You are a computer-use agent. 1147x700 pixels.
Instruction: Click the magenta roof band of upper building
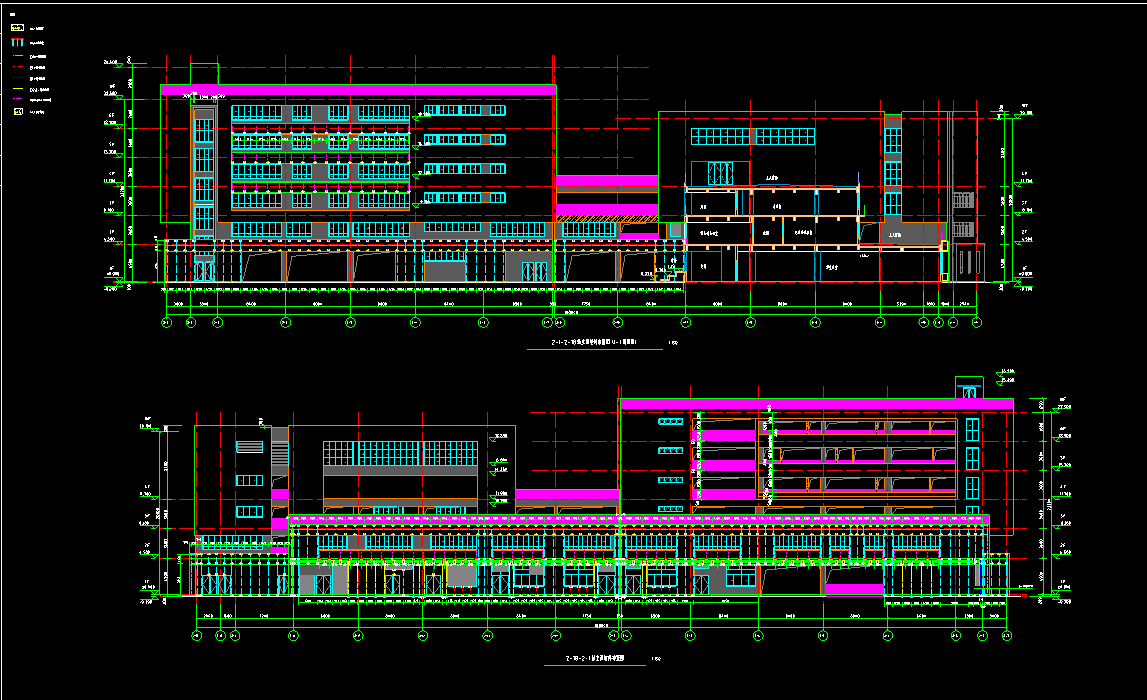(x=358, y=90)
